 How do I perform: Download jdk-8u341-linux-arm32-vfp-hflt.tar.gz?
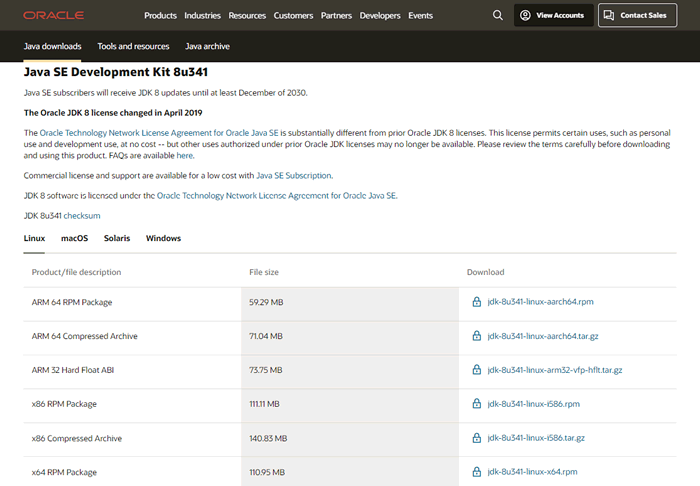tap(554, 370)
